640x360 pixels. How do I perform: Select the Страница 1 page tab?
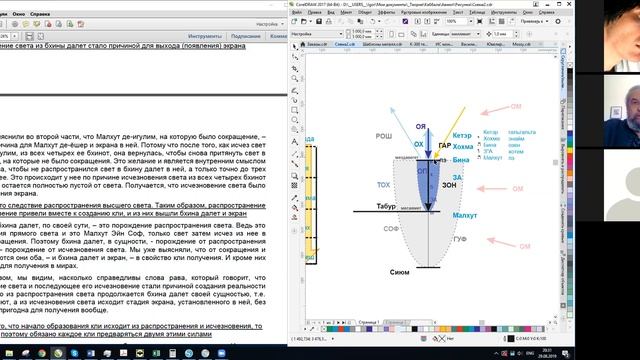[369, 322]
